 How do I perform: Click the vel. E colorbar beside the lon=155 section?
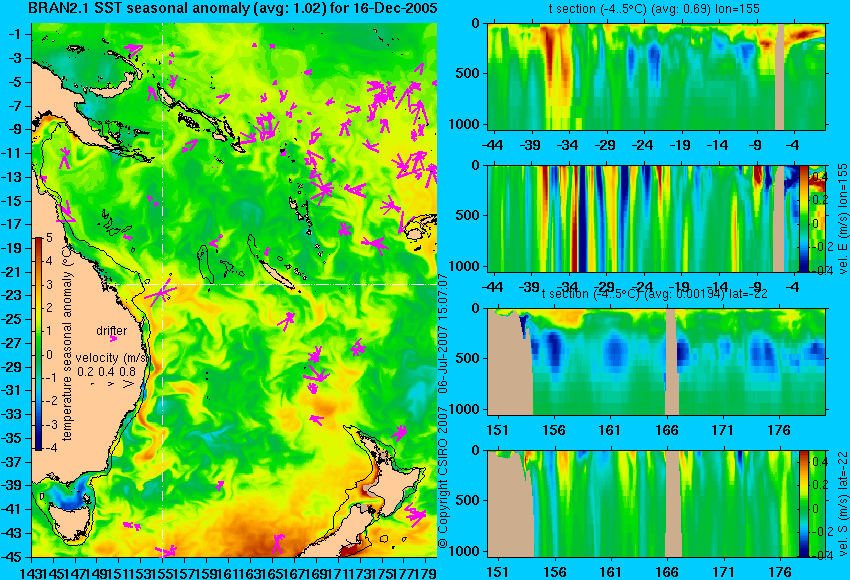click(804, 218)
